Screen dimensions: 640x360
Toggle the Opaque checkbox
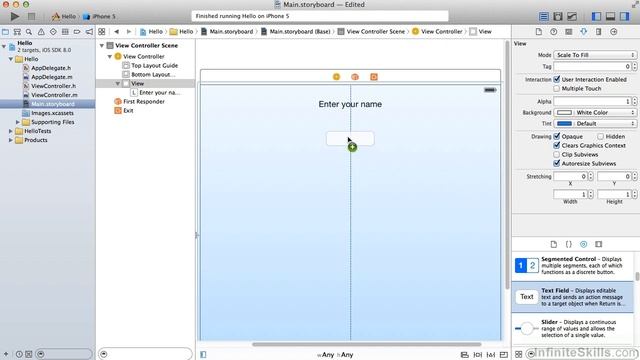pos(557,136)
